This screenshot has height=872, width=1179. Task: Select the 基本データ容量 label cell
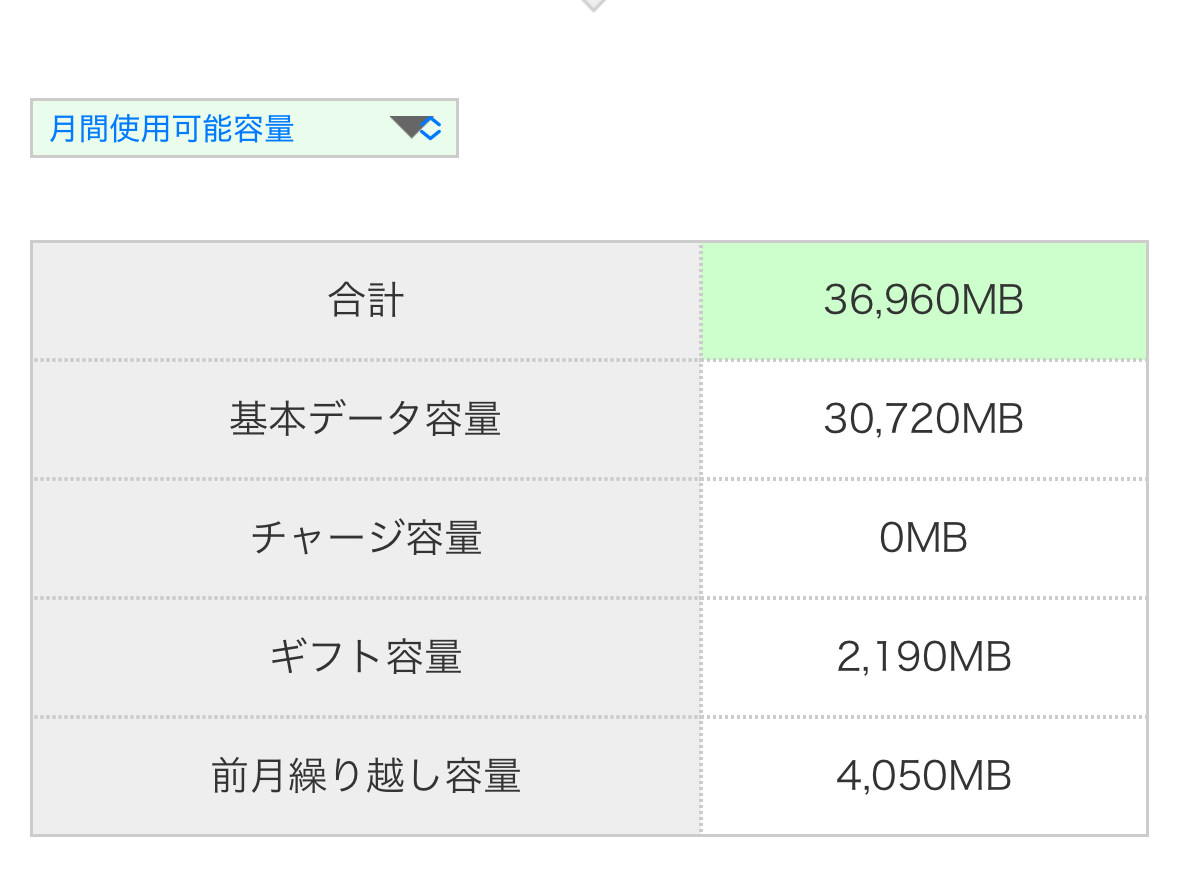366,420
